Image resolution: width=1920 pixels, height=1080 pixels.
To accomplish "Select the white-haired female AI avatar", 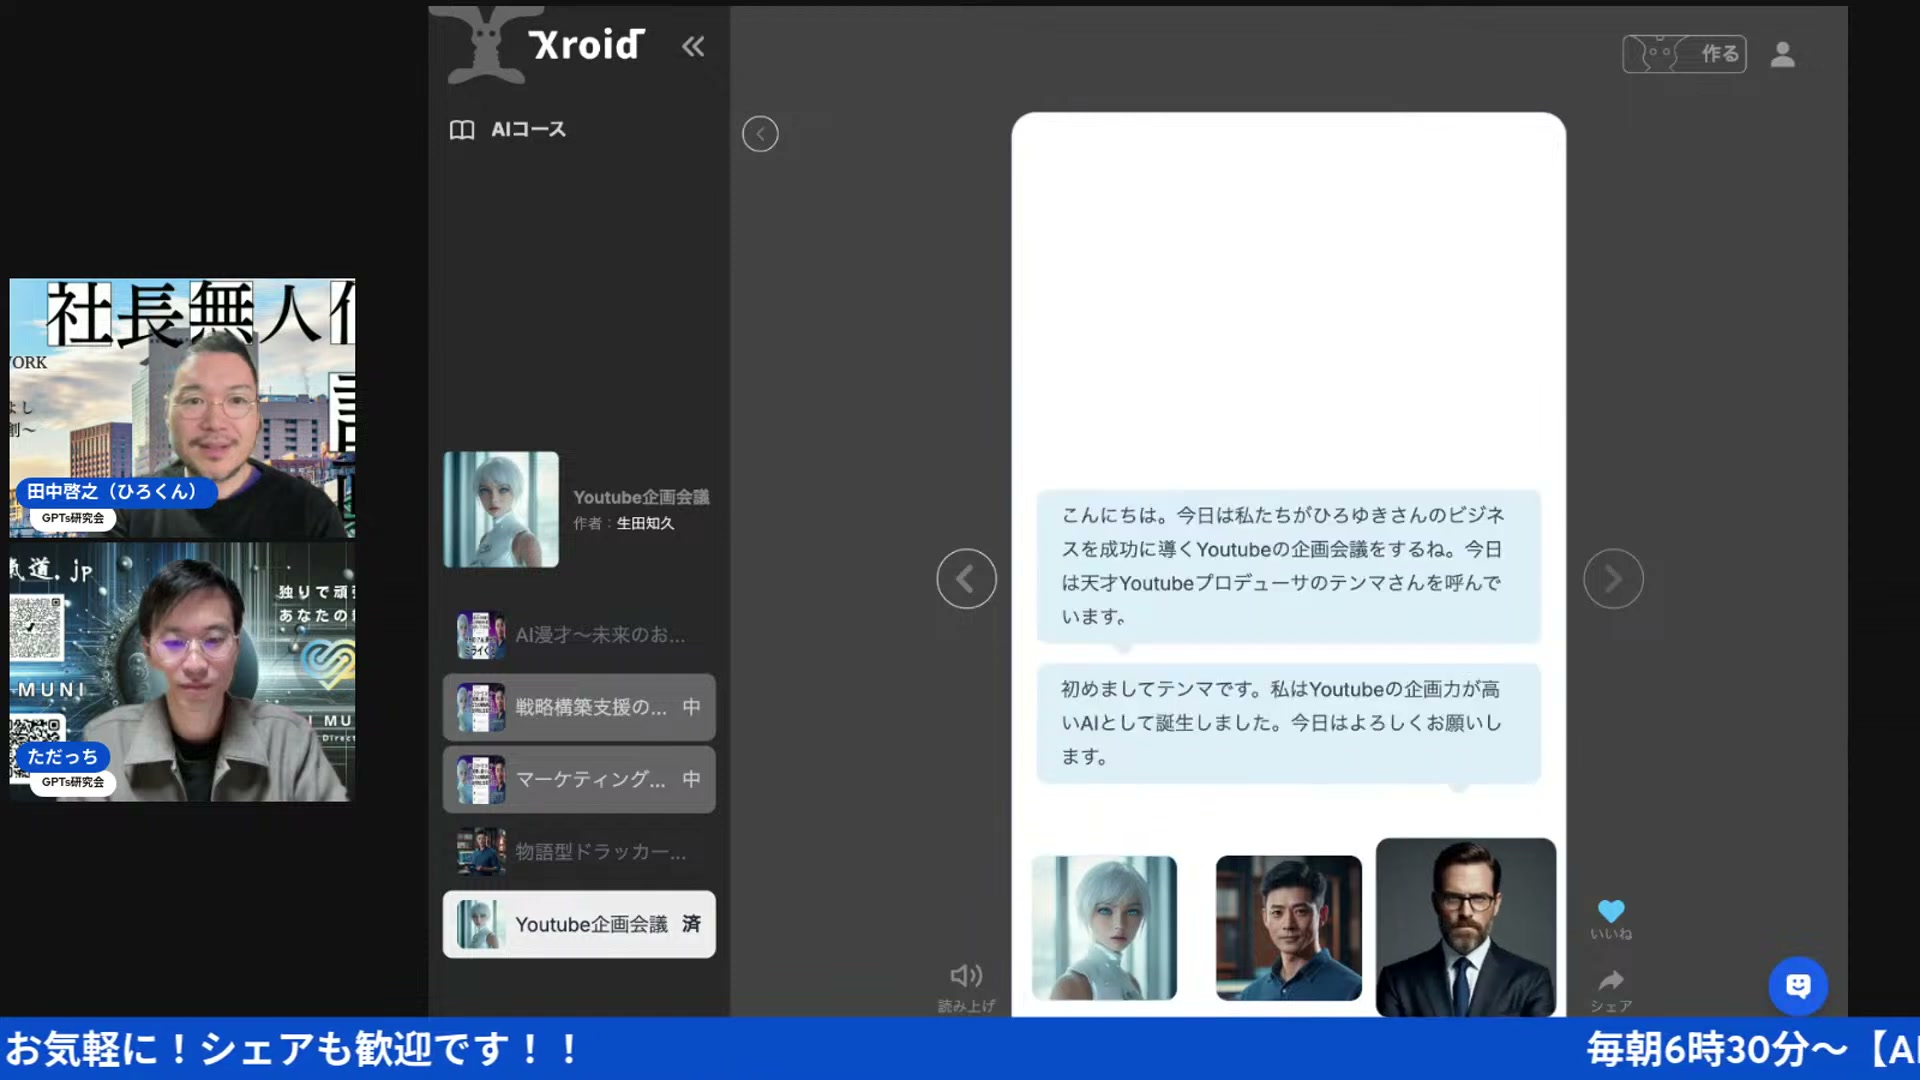I will pos(1104,927).
